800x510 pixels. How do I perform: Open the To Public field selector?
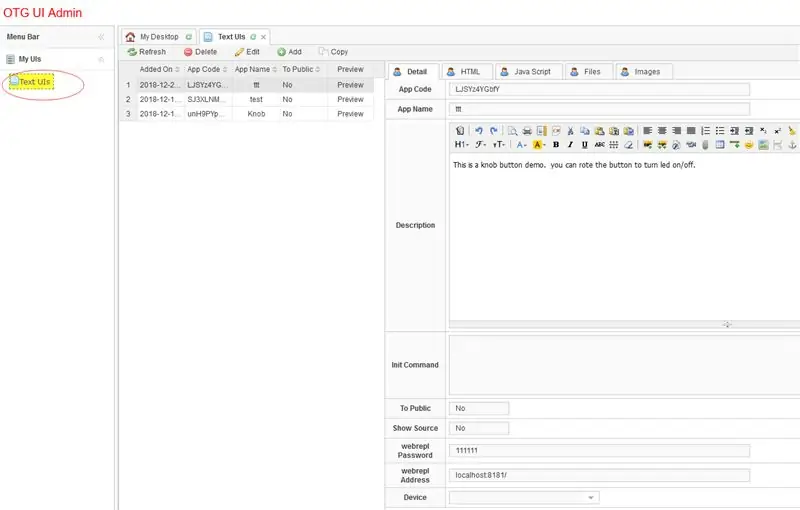pyautogui.click(x=479, y=409)
